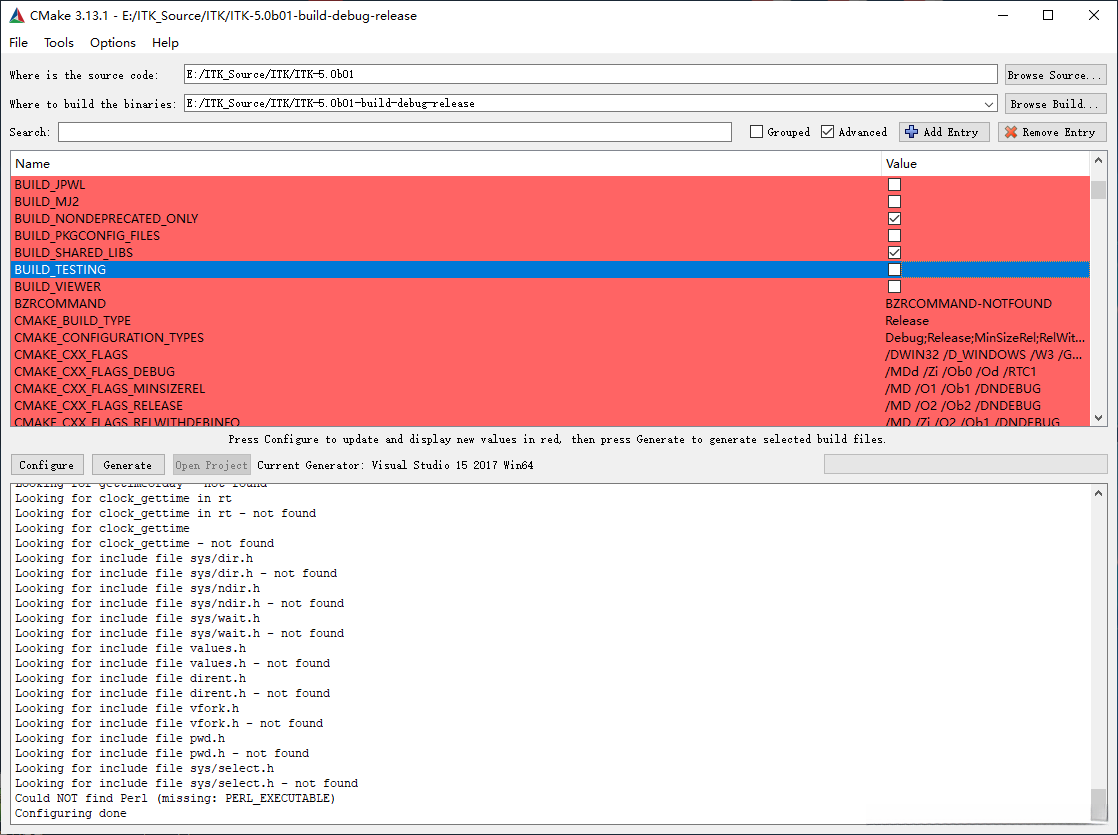
Task: Click 'Looking for clock_gettime in rt' line
Action: 123,498
